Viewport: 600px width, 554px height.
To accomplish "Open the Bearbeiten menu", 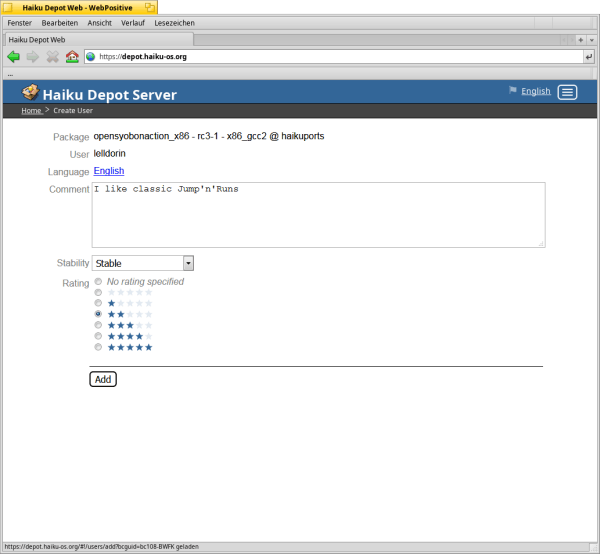I will [59, 22].
